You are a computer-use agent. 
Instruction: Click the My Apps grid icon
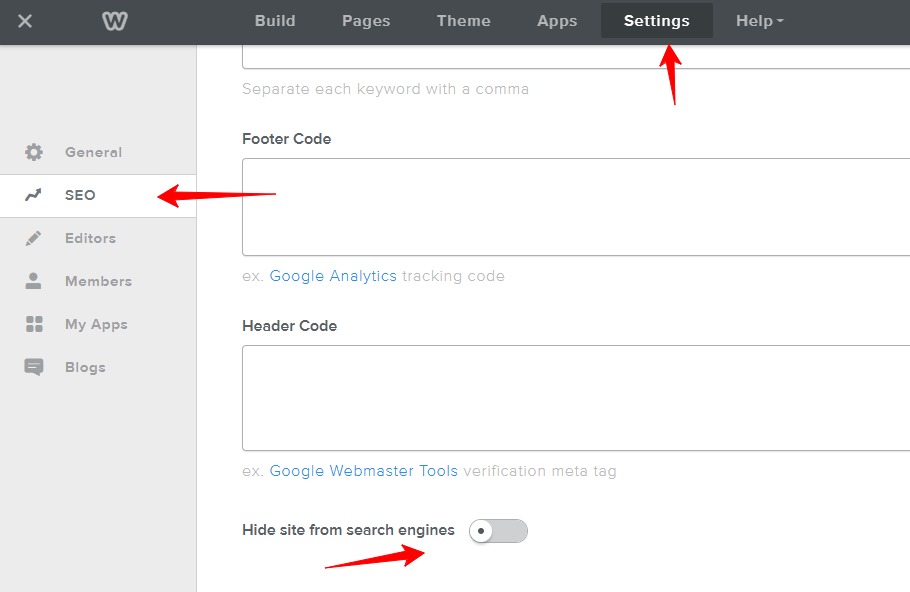coord(34,324)
